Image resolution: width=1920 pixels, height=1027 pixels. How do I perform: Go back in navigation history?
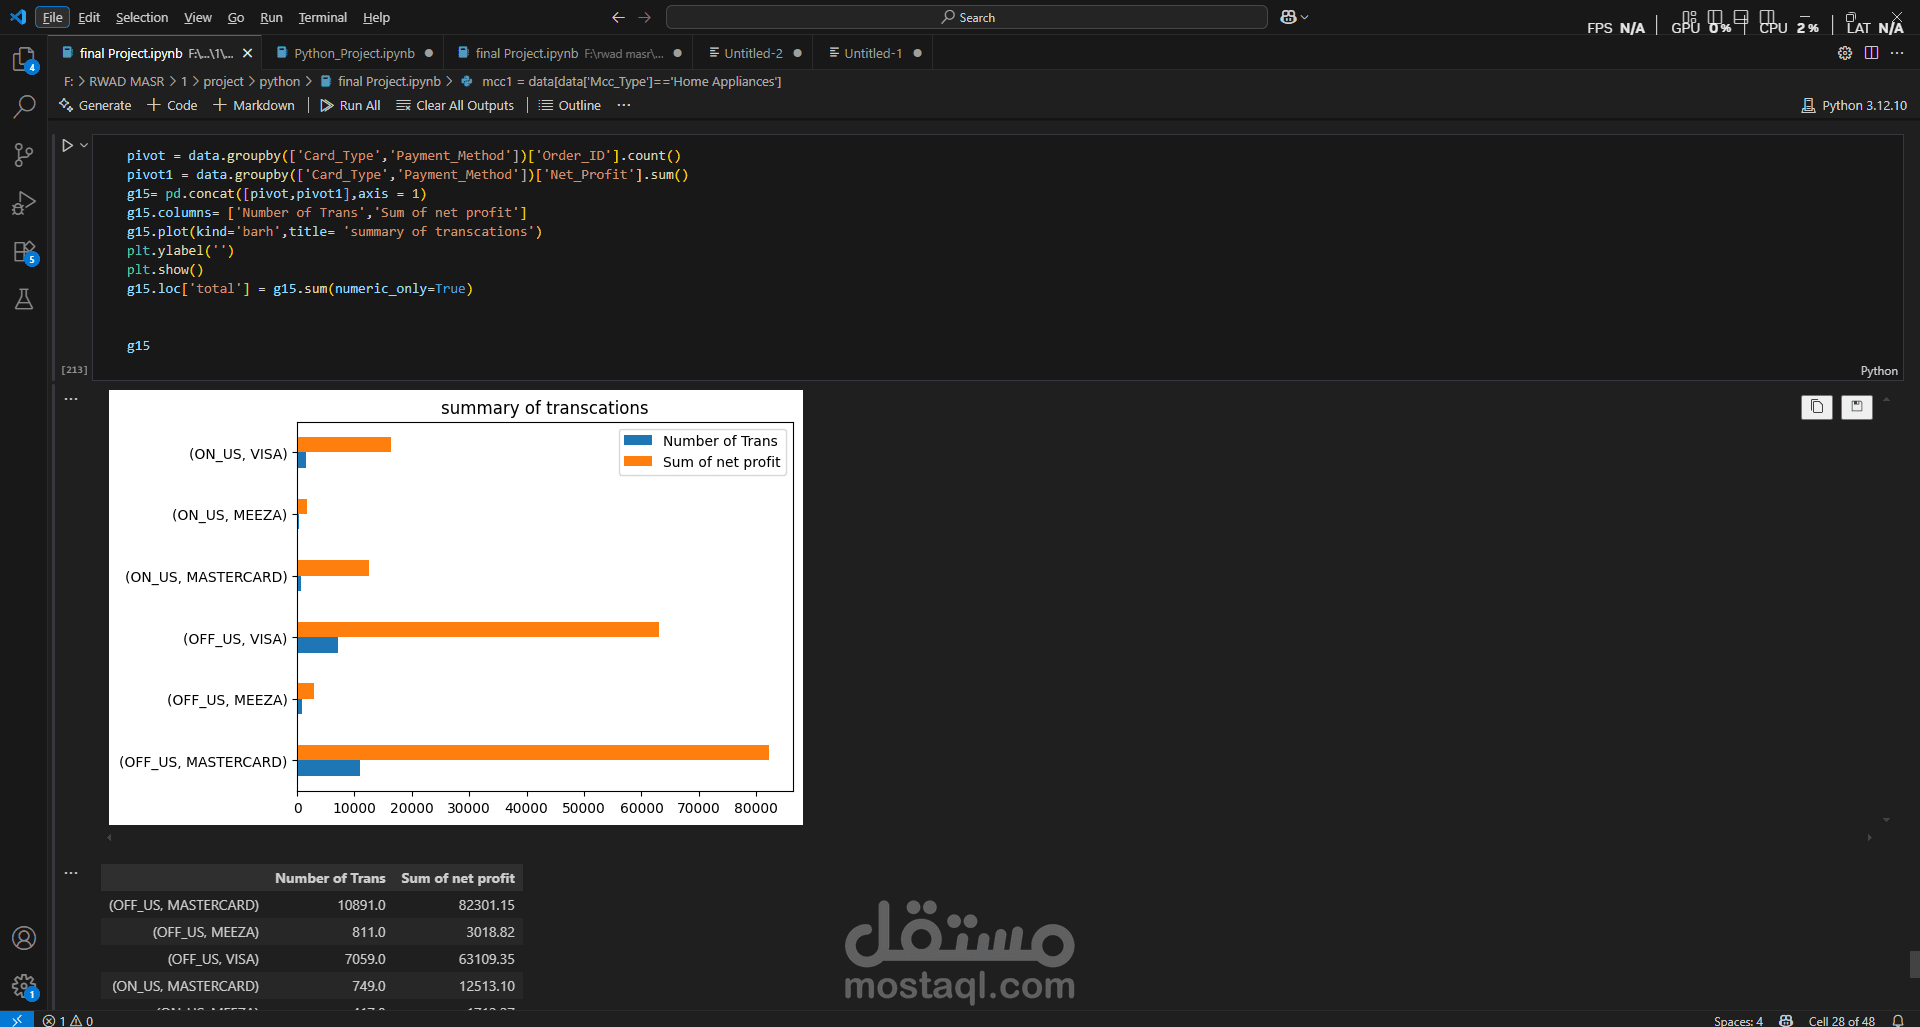coord(618,17)
